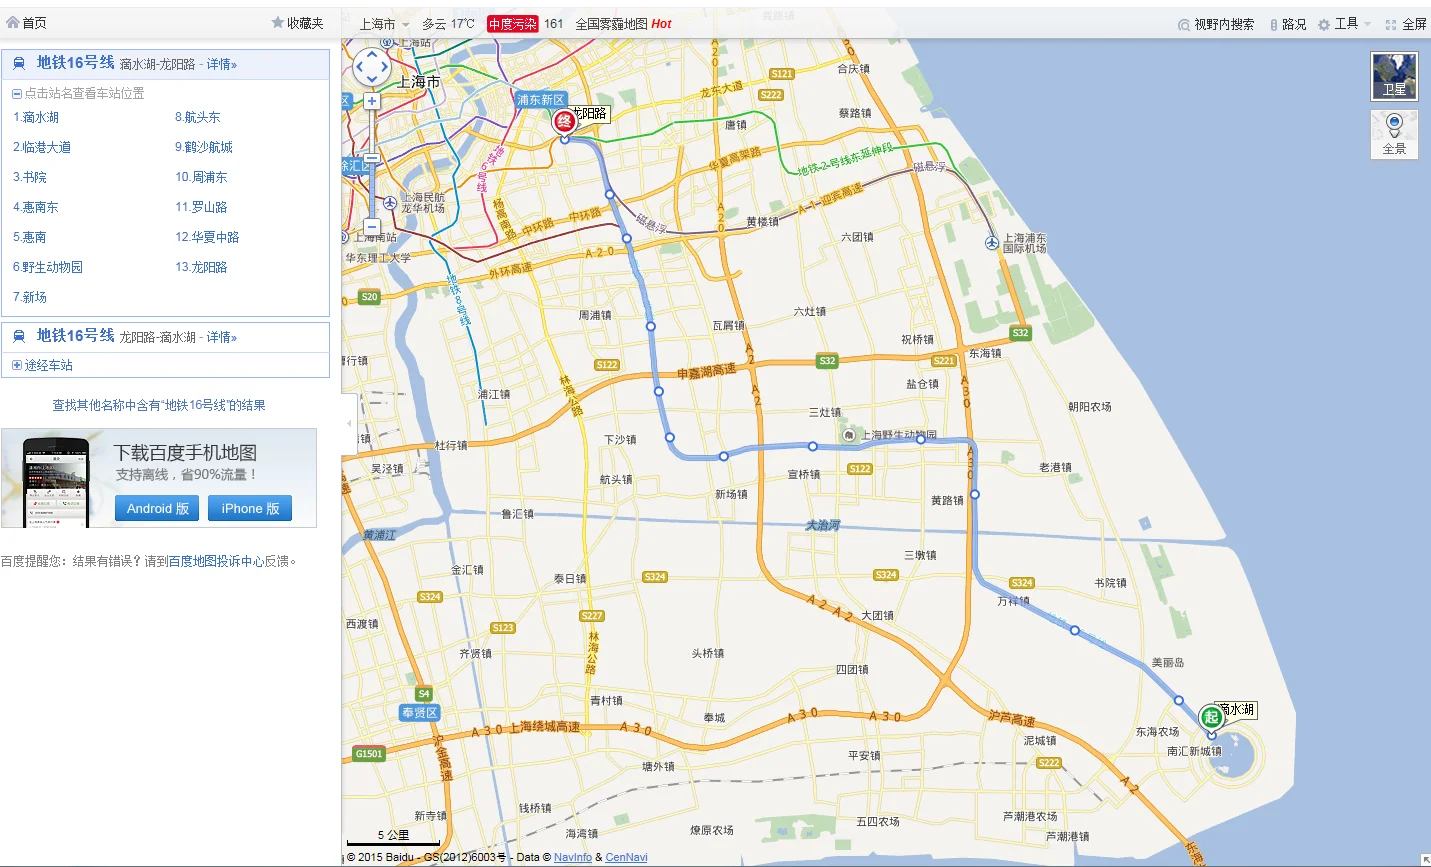This screenshot has height=867, width=1431.
Task: Click the 收藏夹 star icon
Action: click(276, 22)
